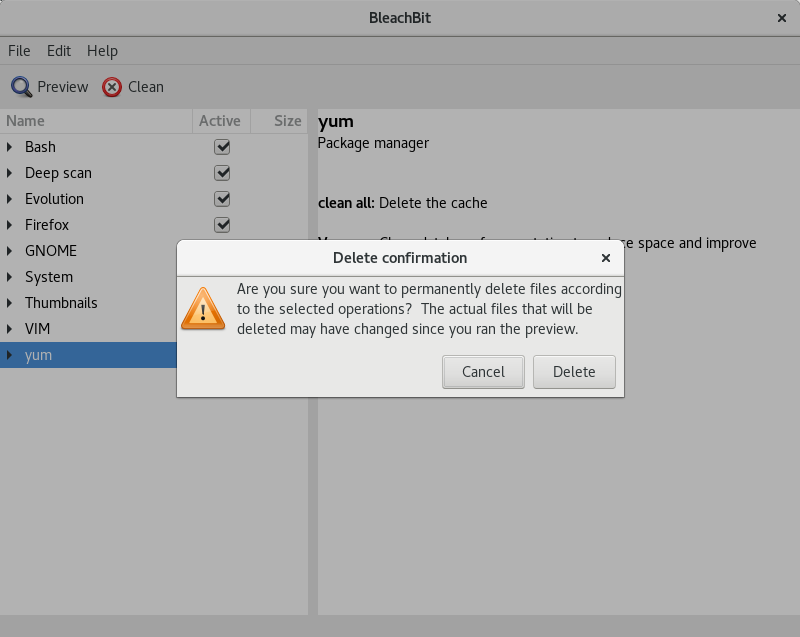Open the Help menu

[x=102, y=51]
